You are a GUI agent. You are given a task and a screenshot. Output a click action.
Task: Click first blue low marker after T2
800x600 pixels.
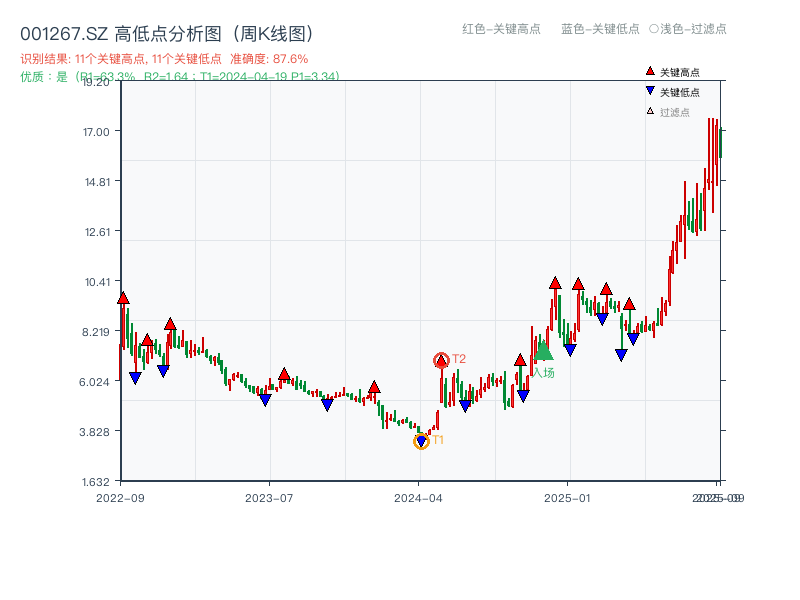pos(465,406)
